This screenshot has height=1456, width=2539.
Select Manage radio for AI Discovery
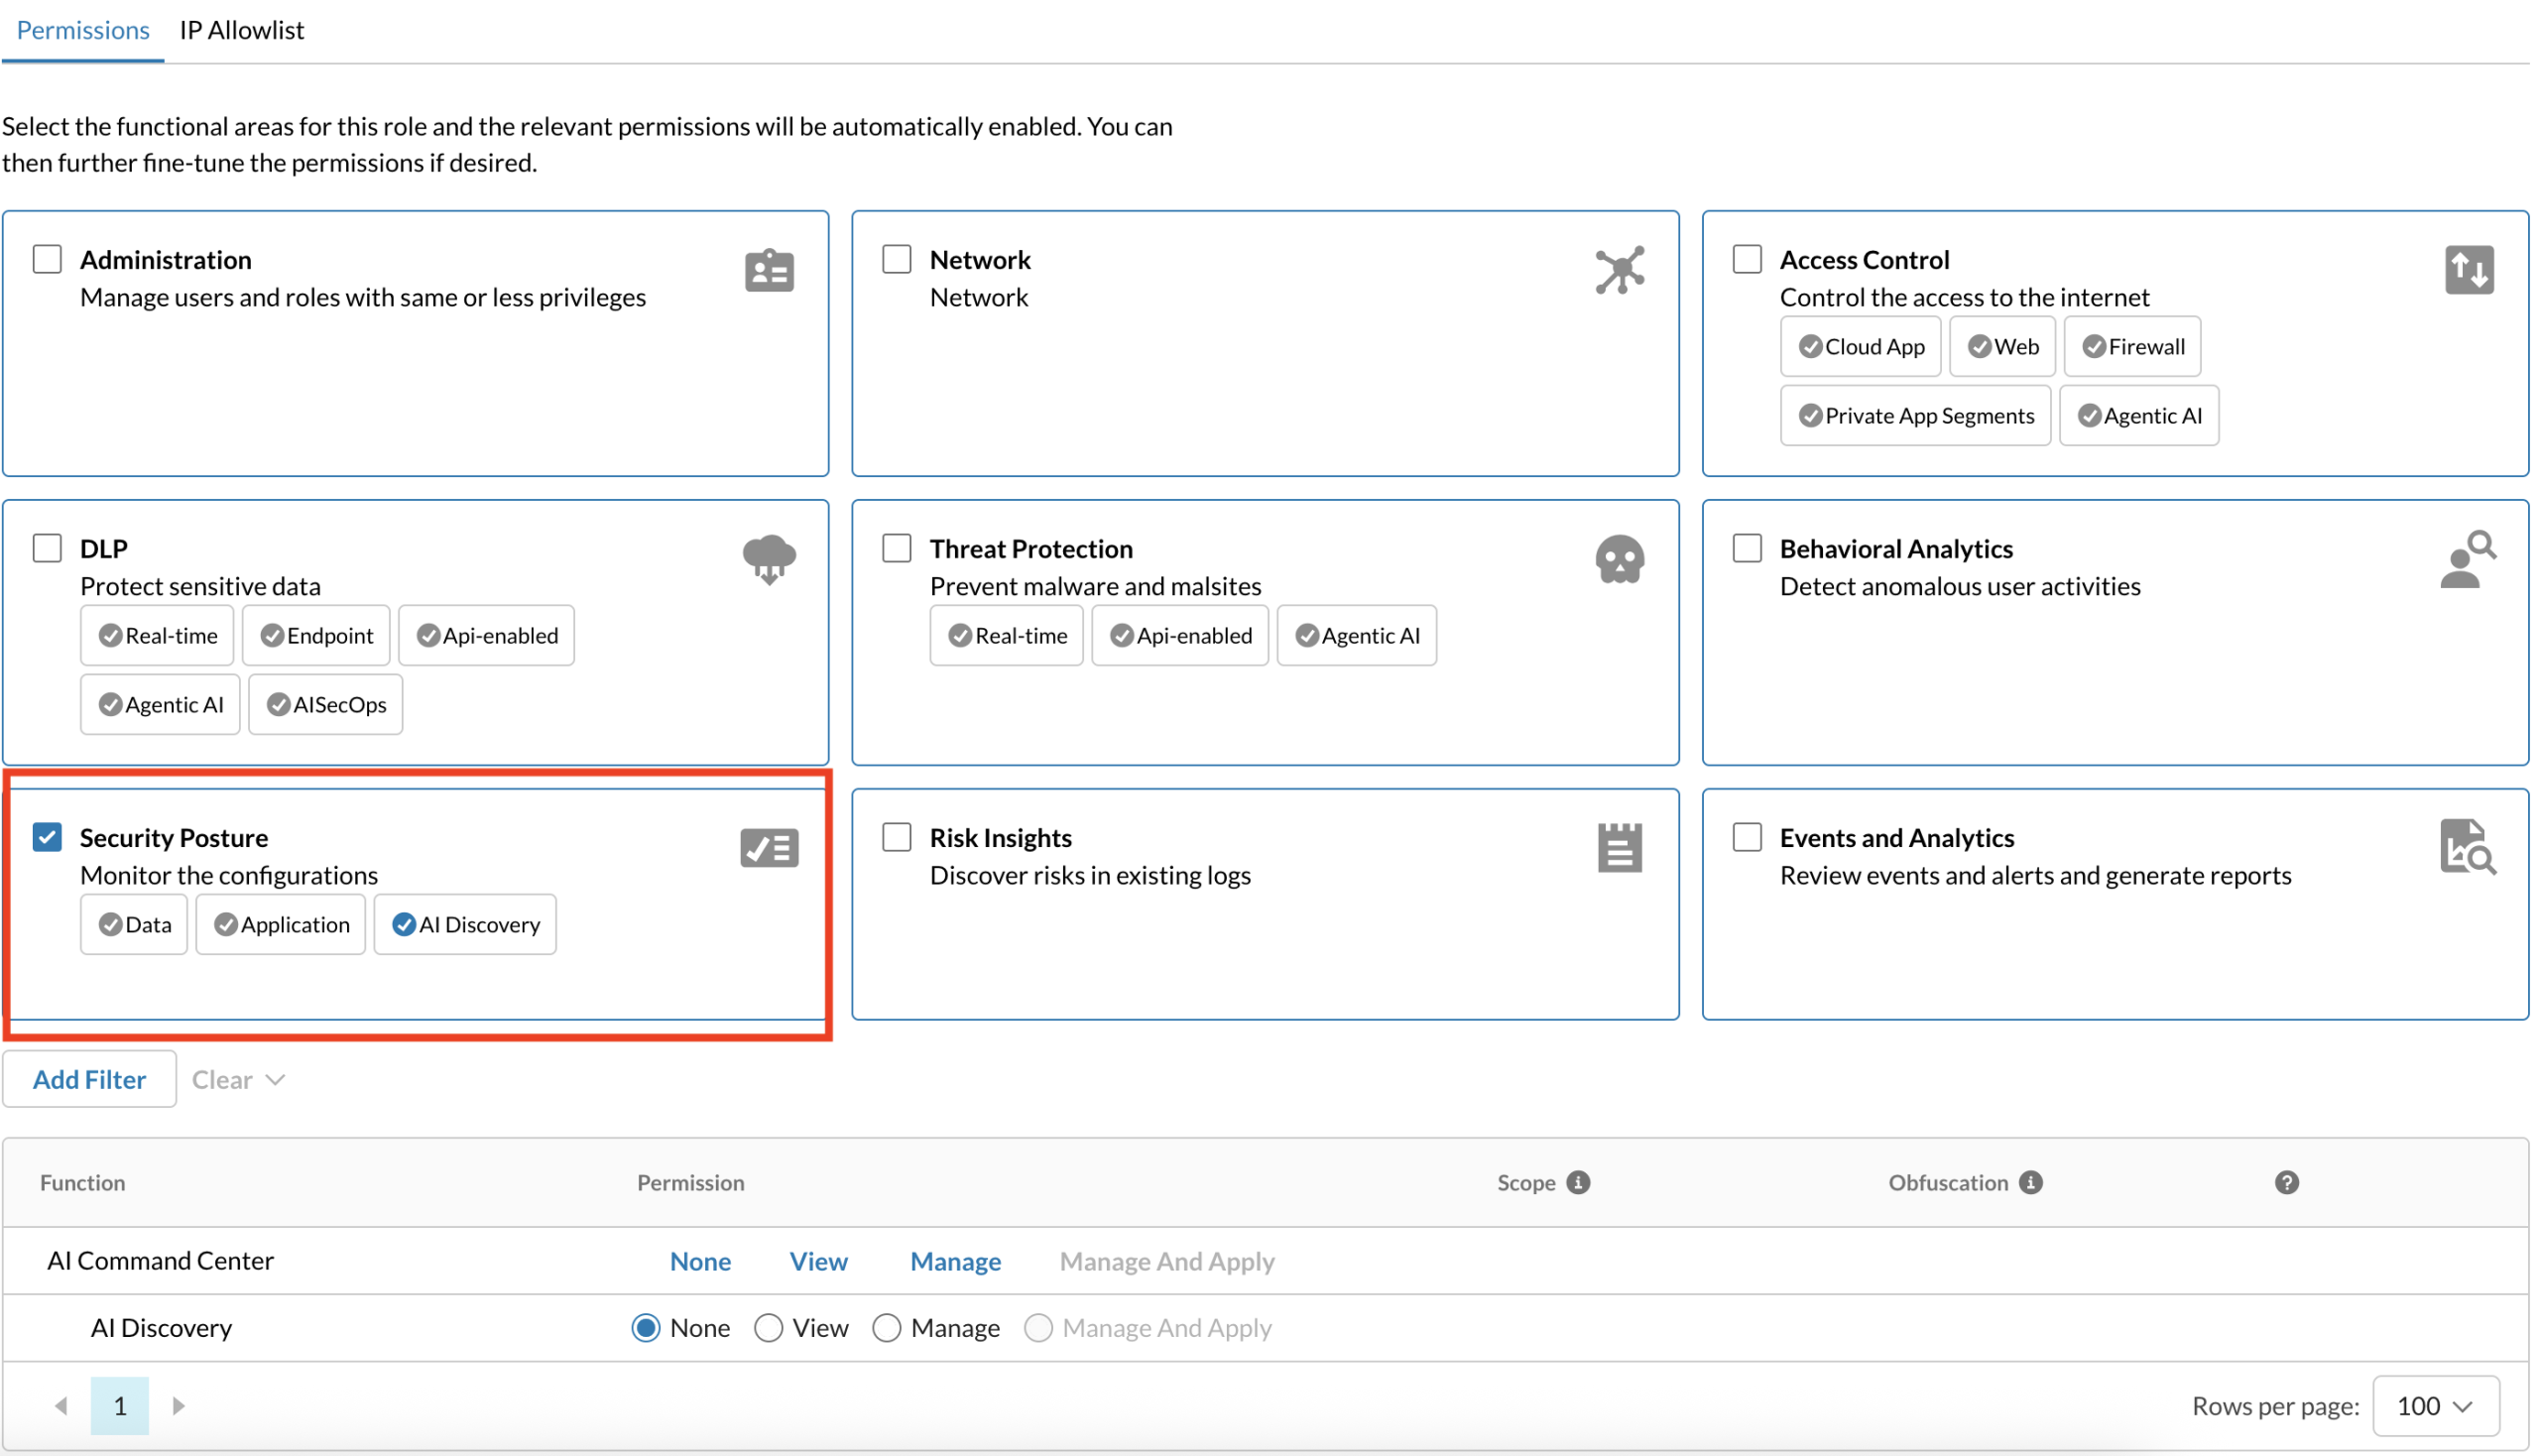pyautogui.click(x=887, y=1328)
